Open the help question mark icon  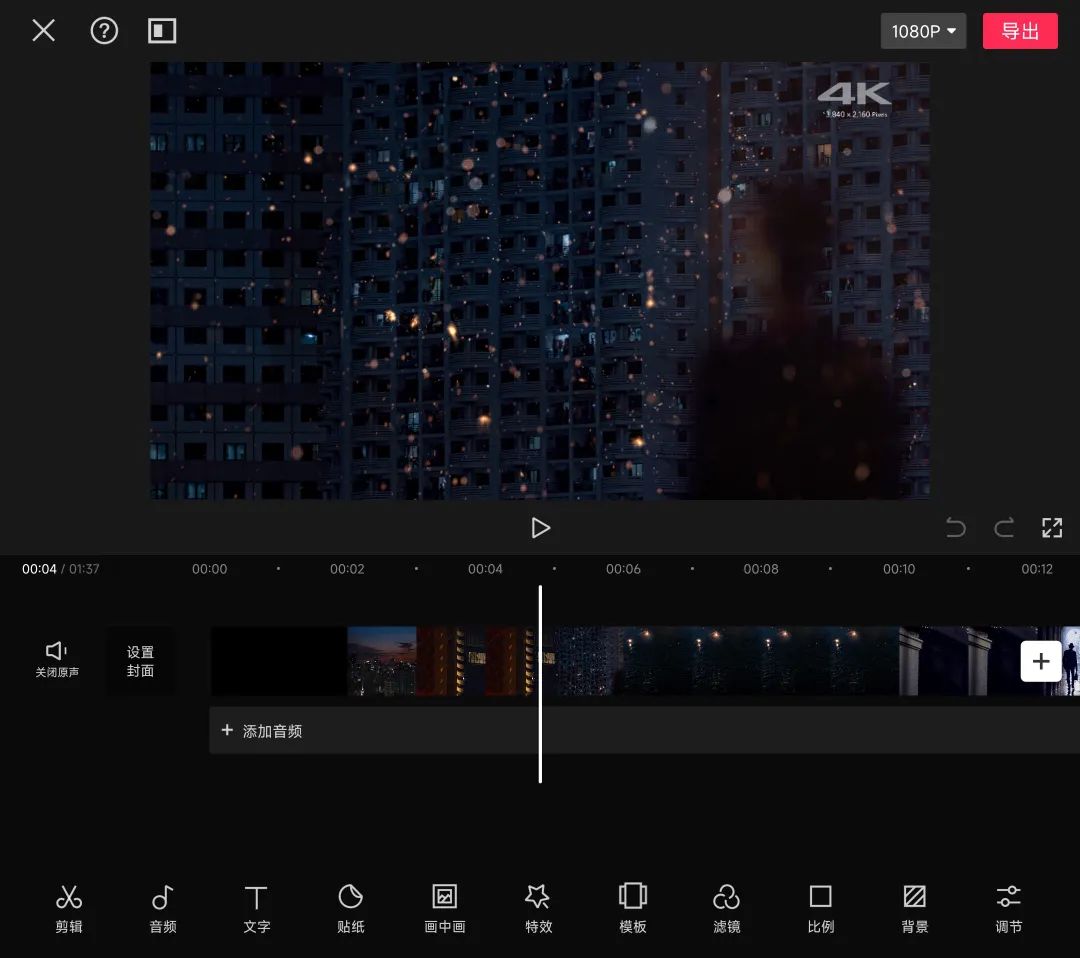coord(104,31)
